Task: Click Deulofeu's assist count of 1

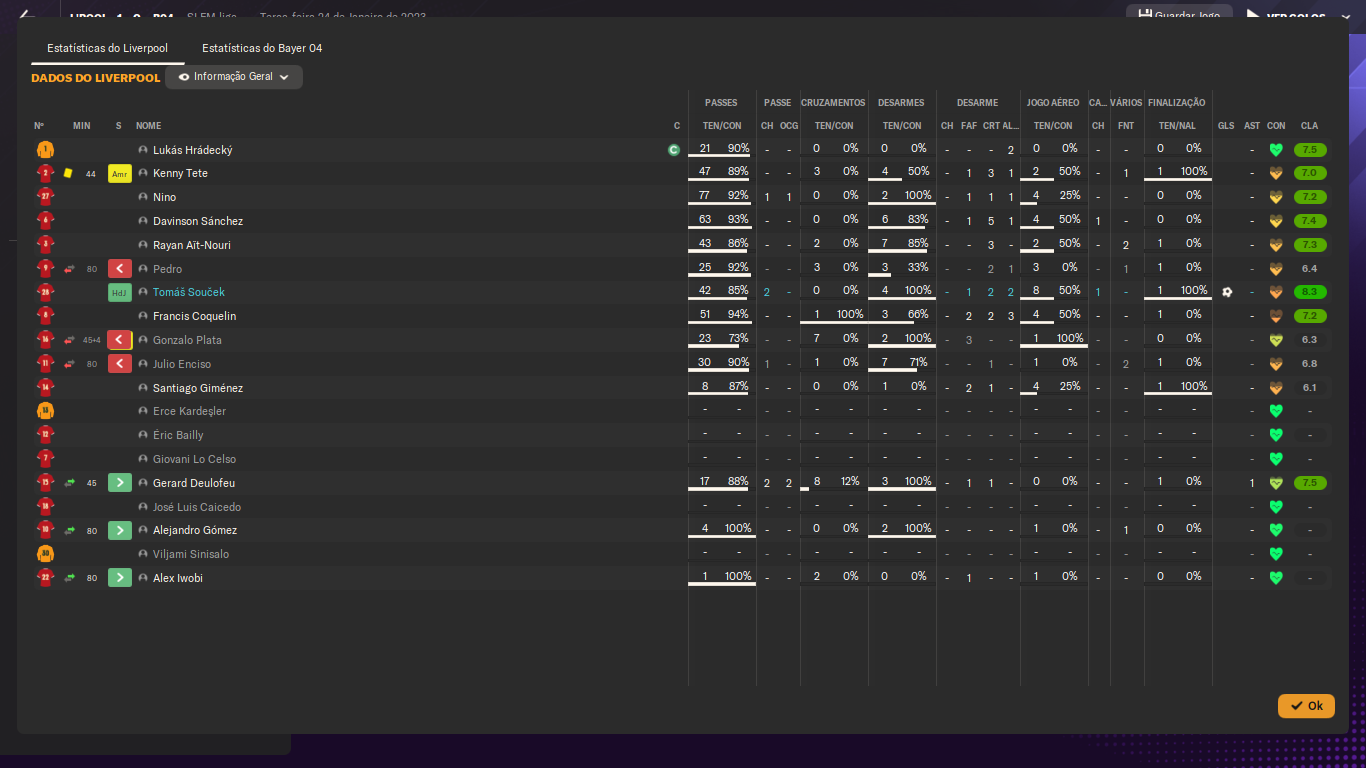Action: click(1252, 483)
